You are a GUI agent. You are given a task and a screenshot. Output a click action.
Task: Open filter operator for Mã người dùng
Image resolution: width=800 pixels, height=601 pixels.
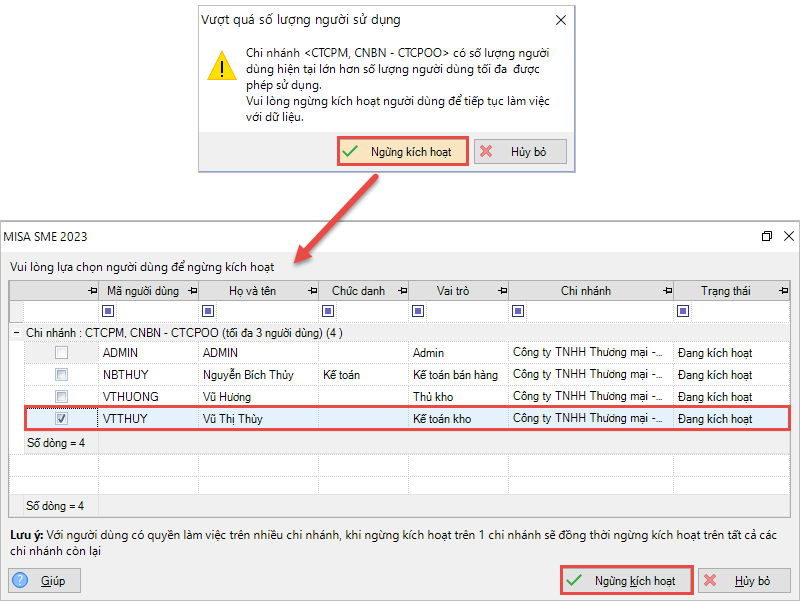pos(109,311)
